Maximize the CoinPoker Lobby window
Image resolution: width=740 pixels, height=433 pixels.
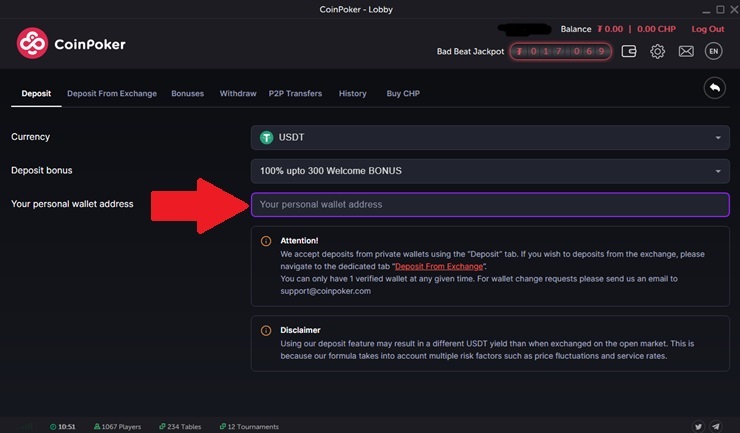720,9
